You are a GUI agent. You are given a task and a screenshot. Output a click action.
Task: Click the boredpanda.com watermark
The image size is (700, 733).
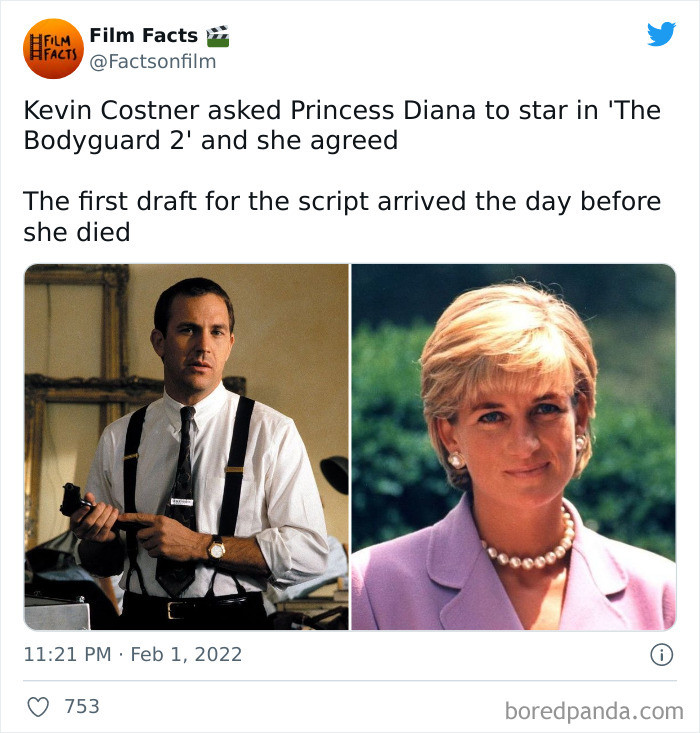click(594, 712)
